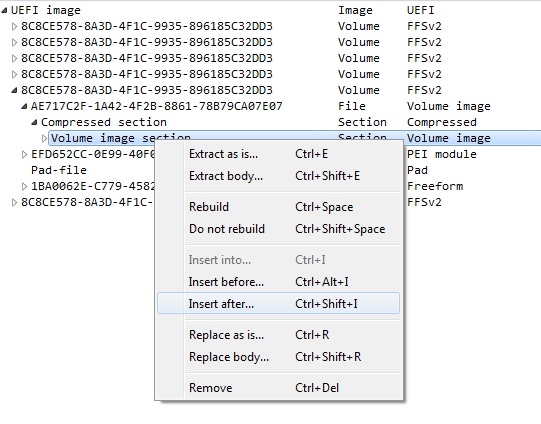Viewport: 541px width, 424px height.
Task: Expand the EFD652CC PEI module node
Action: tap(24, 154)
